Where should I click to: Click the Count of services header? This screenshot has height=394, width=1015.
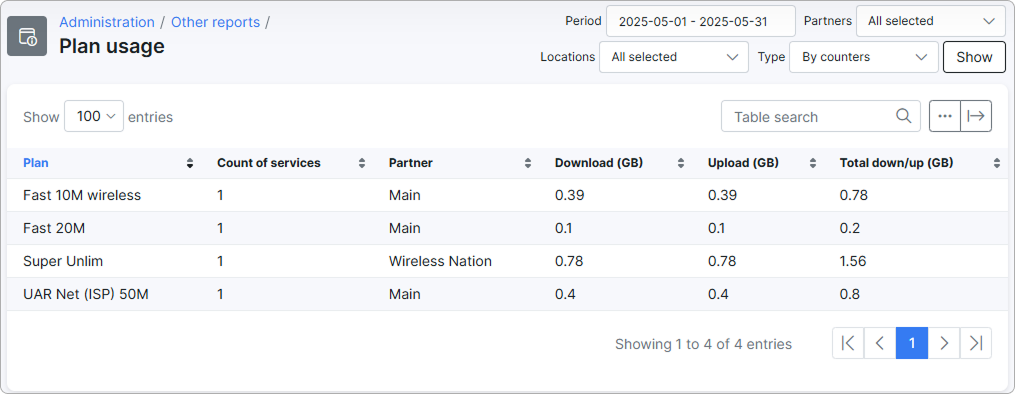(x=269, y=163)
